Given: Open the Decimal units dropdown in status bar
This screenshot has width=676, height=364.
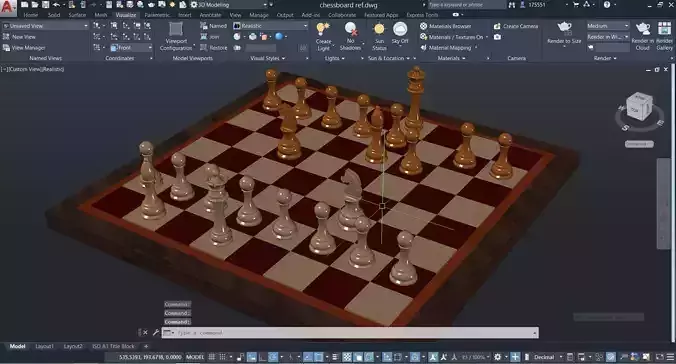Looking at the screenshot, I should [548, 357].
